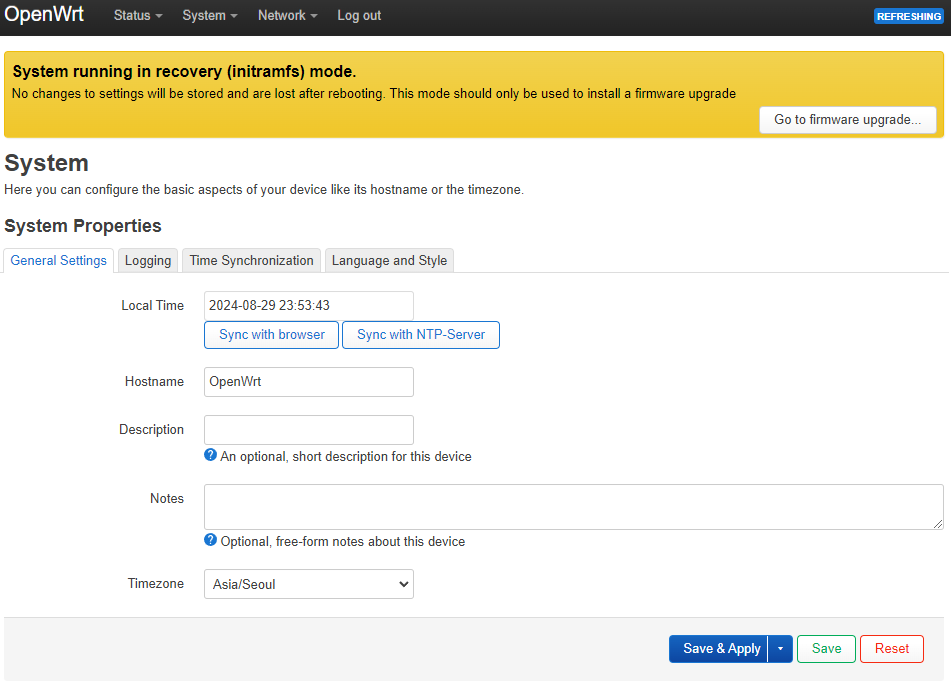This screenshot has height=688, width=951.
Task: Open the Network dropdown menu
Action: click(287, 16)
